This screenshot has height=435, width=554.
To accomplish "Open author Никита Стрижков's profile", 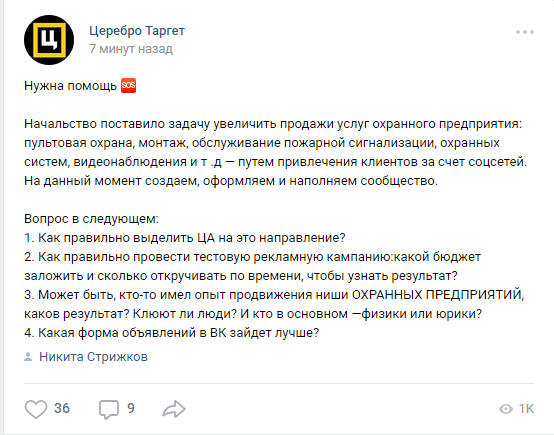I will click(93, 357).
